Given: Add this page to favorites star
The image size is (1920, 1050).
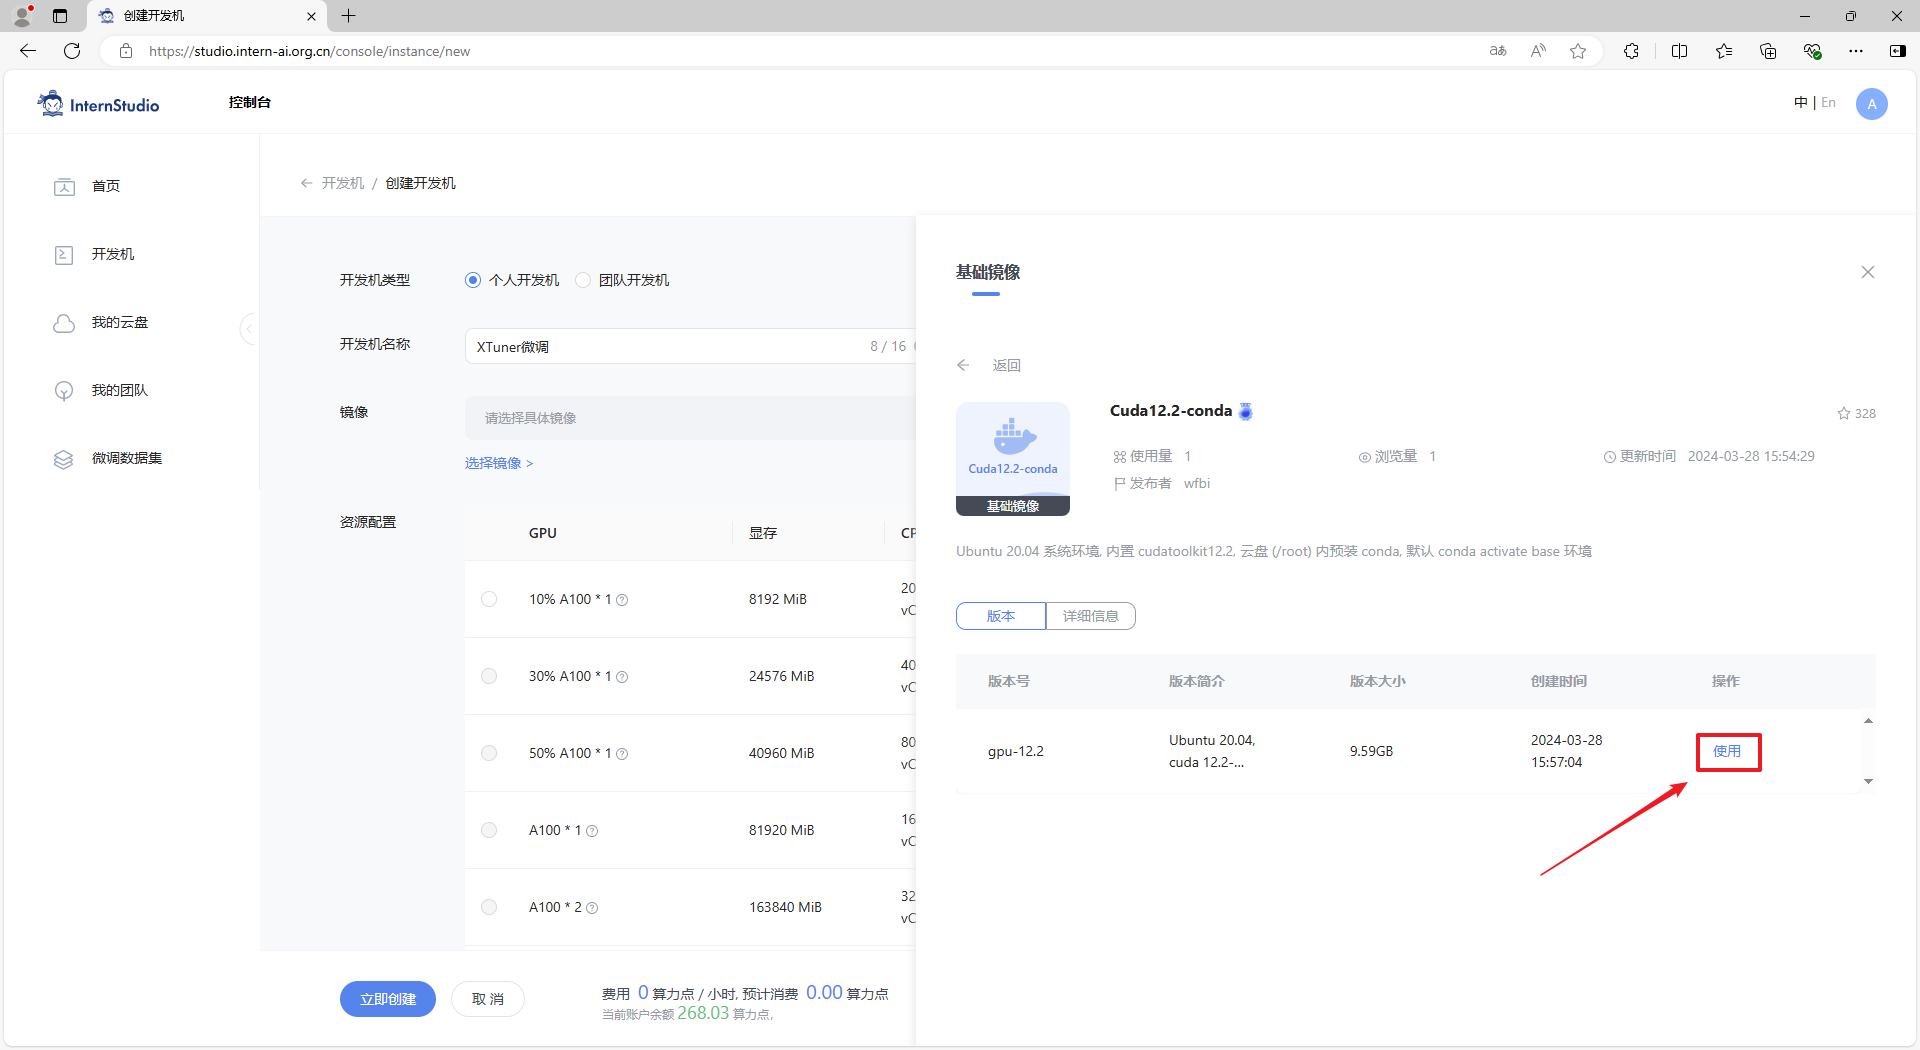Looking at the screenshot, I should click(x=1578, y=51).
